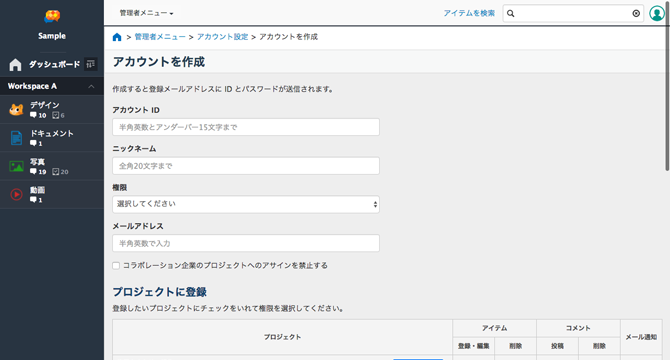This screenshot has width=670, height=360.
Task: Click comment count icon under ドキュメント
Action: pos(33,143)
